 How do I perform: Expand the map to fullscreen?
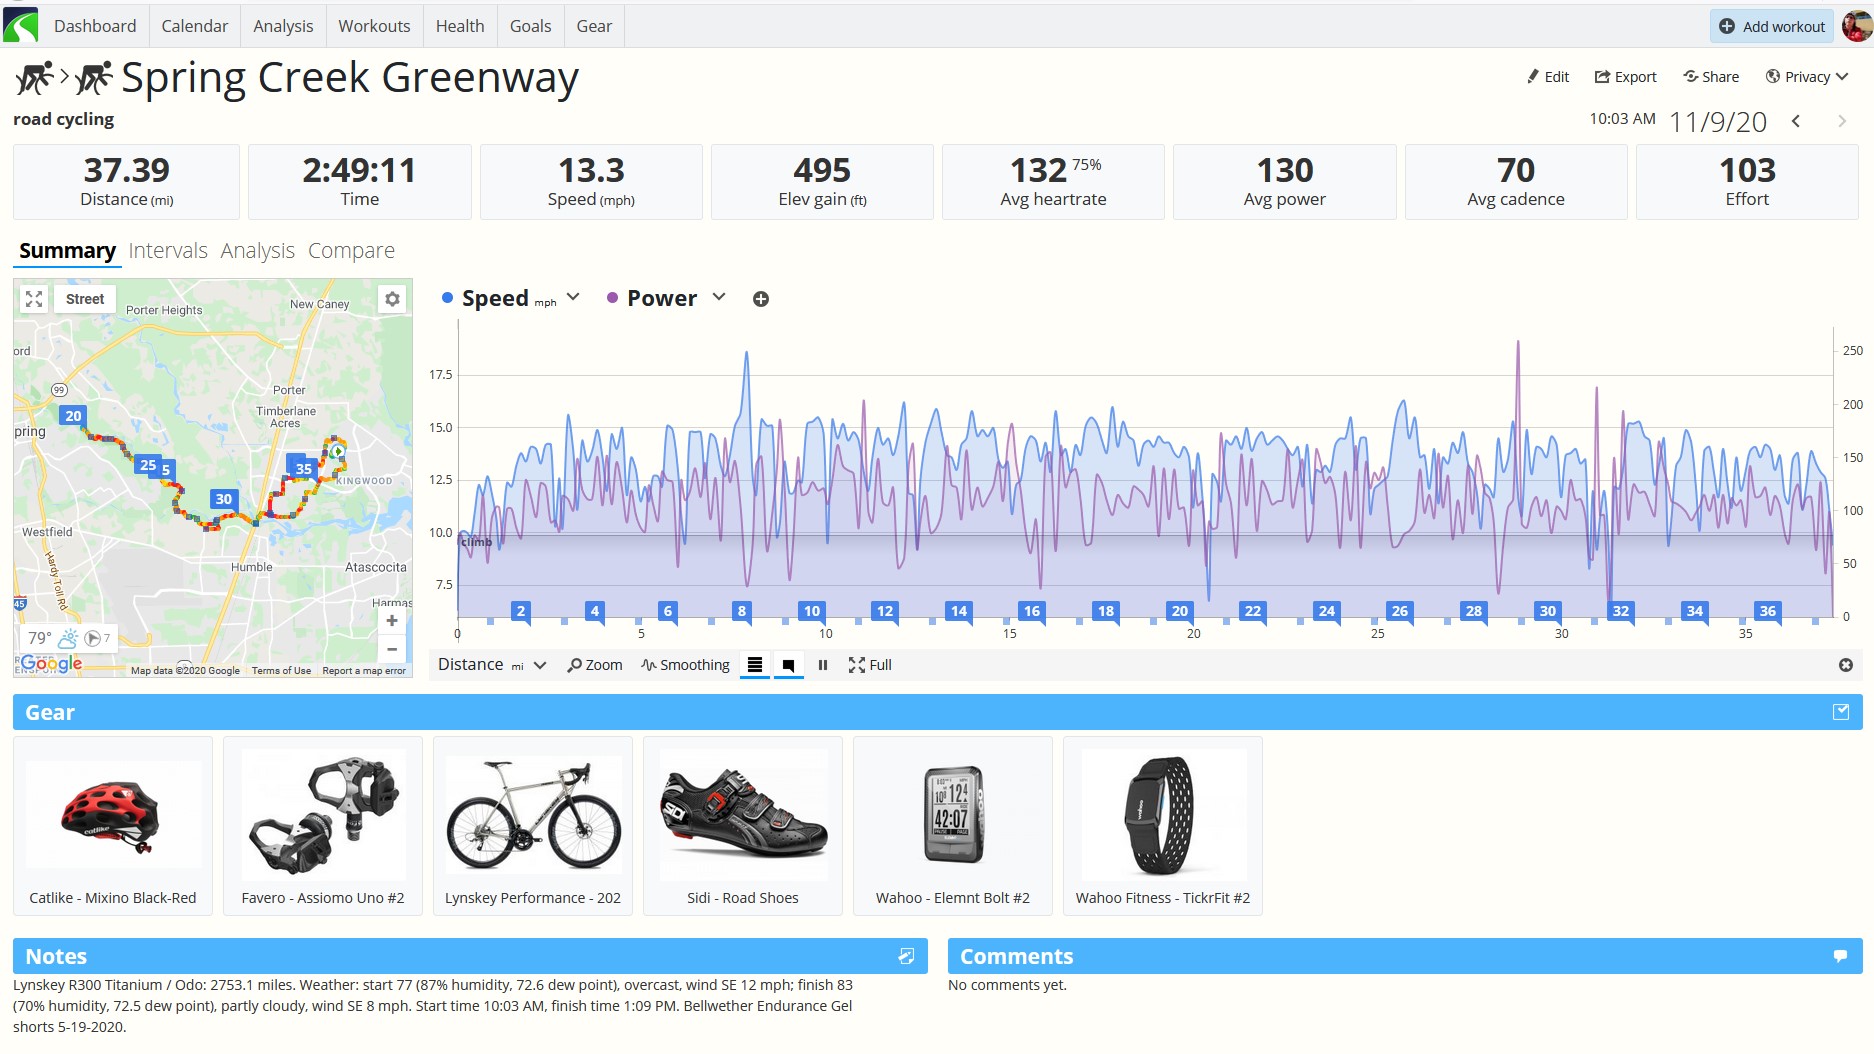pos(34,299)
